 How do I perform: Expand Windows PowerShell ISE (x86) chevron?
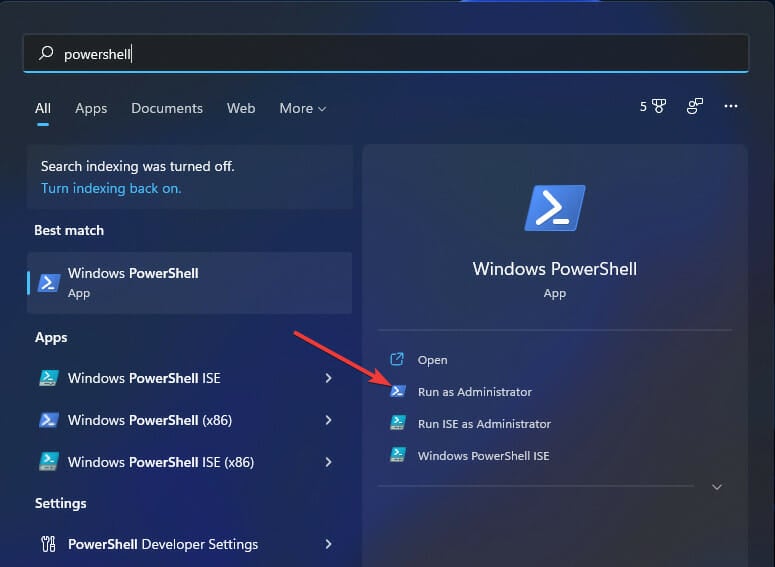coord(328,462)
